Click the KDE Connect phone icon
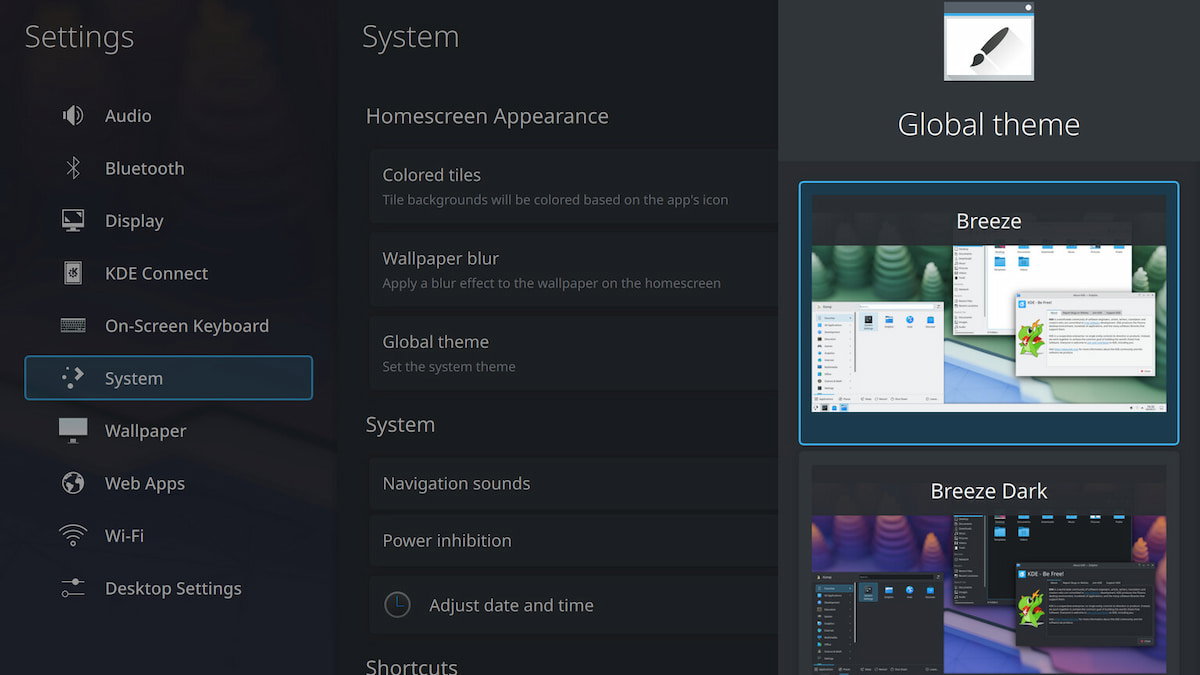The width and height of the screenshot is (1200, 675). [x=73, y=273]
